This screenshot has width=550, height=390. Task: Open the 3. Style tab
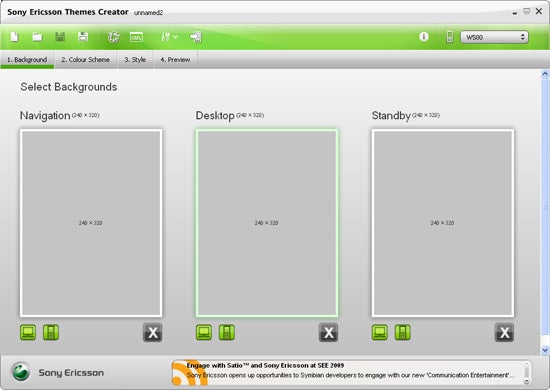pos(135,60)
